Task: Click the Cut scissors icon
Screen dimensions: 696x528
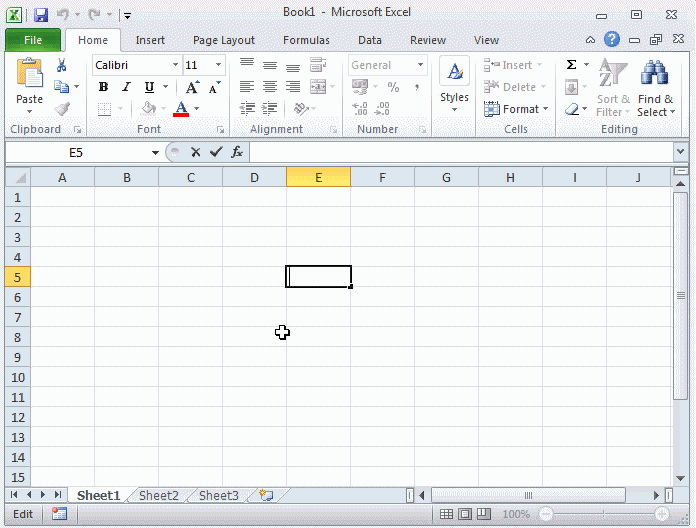Action: click(x=61, y=66)
